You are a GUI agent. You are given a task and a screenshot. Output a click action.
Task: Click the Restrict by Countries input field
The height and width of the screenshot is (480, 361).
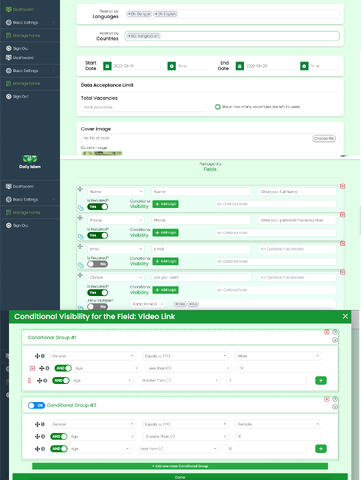(x=232, y=36)
